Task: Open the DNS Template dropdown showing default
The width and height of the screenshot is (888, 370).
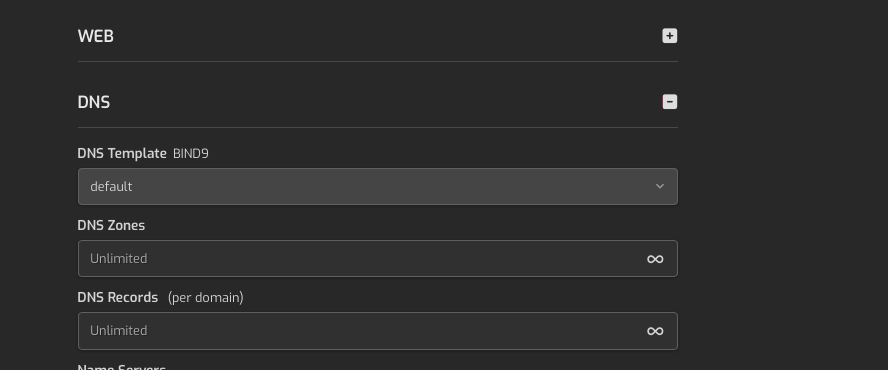Action: click(378, 186)
